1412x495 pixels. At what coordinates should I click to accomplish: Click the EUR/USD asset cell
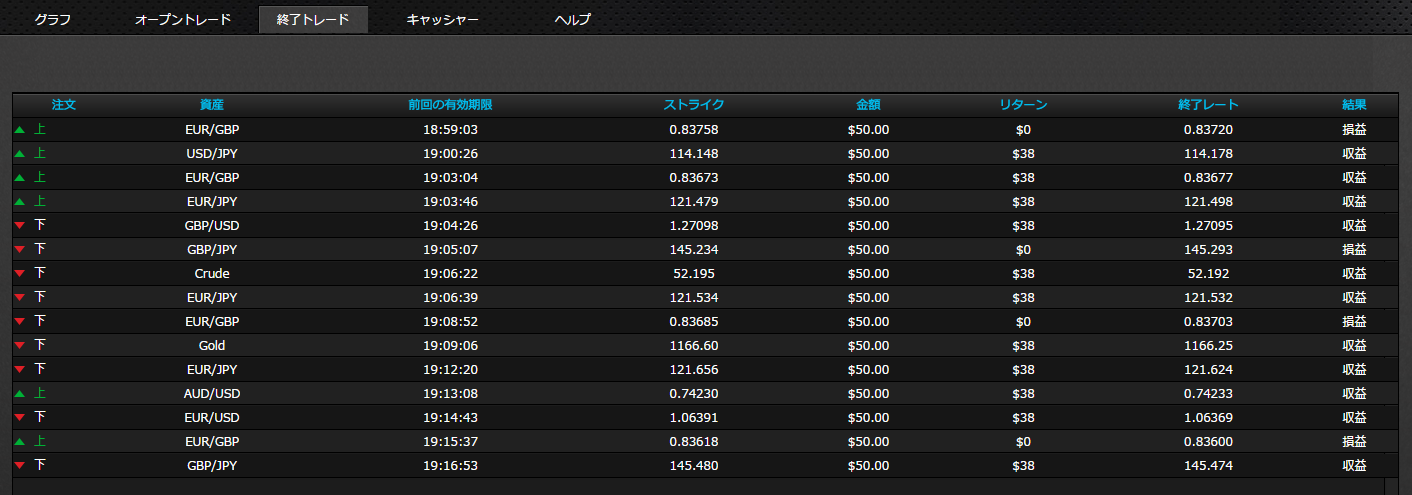tap(212, 418)
